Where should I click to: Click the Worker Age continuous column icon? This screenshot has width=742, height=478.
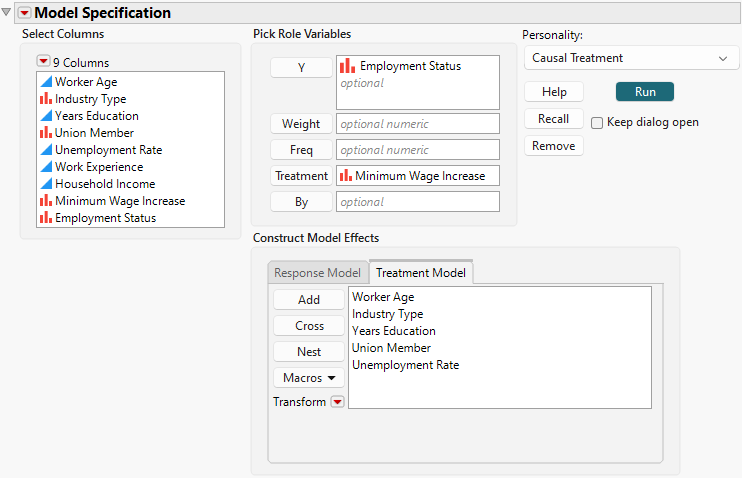coord(45,82)
